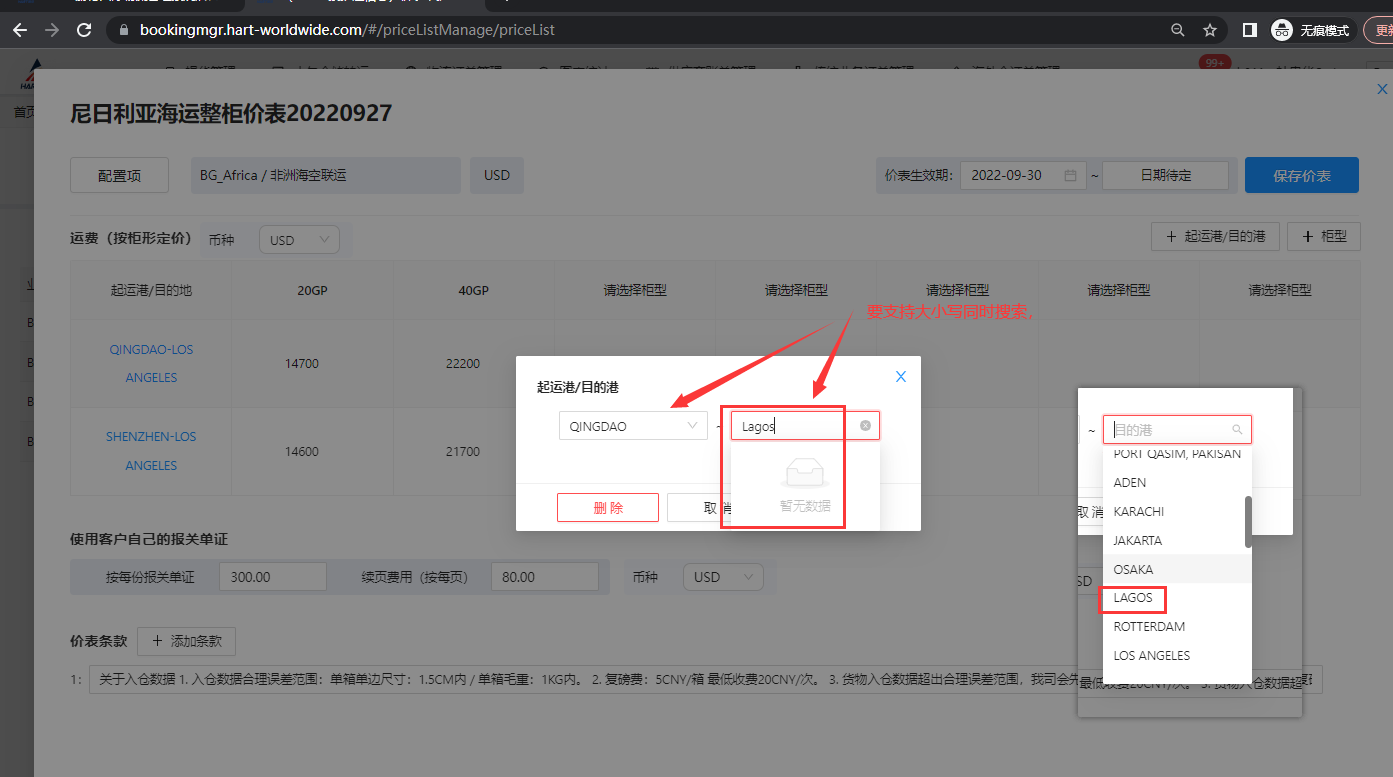This screenshot has height=777, width=1393.
Task: Expand the QINGDAO origin port dropdown
Action: tap(632, 426)
